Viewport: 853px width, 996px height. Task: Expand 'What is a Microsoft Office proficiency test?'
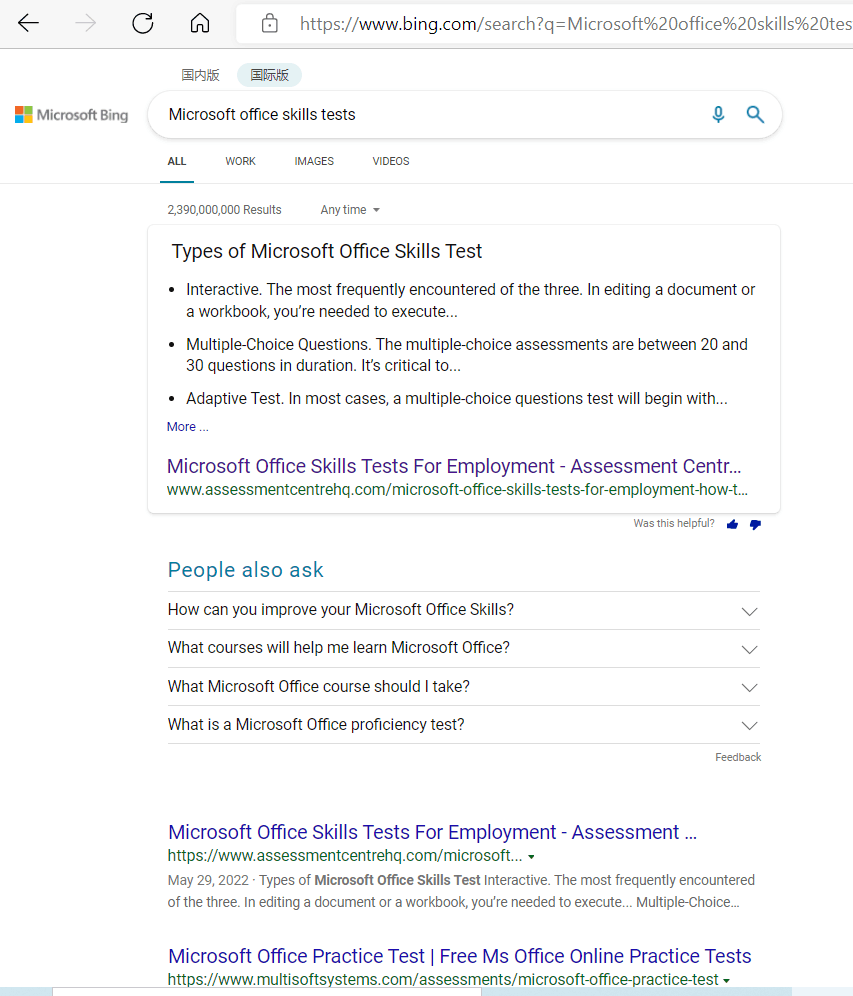click(464, 725)
